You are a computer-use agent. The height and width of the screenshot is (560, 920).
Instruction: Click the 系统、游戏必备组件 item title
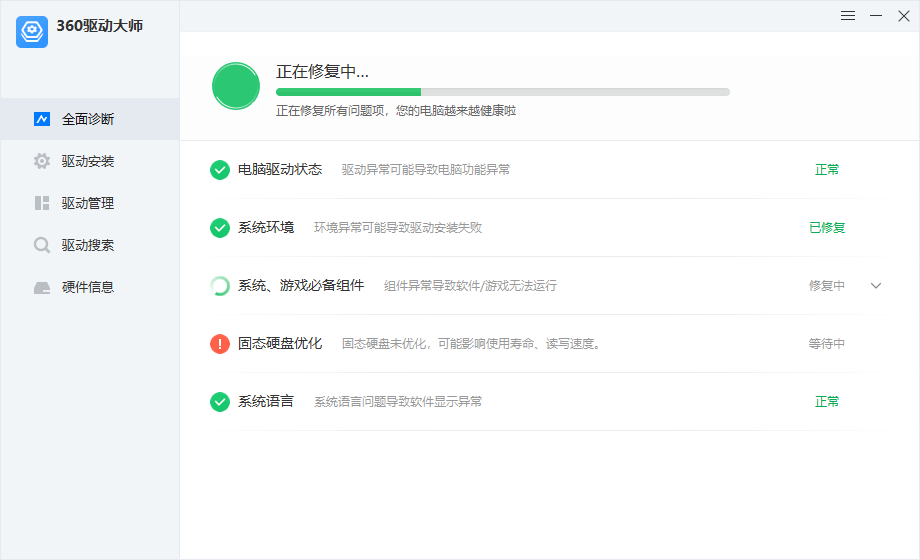301,285
